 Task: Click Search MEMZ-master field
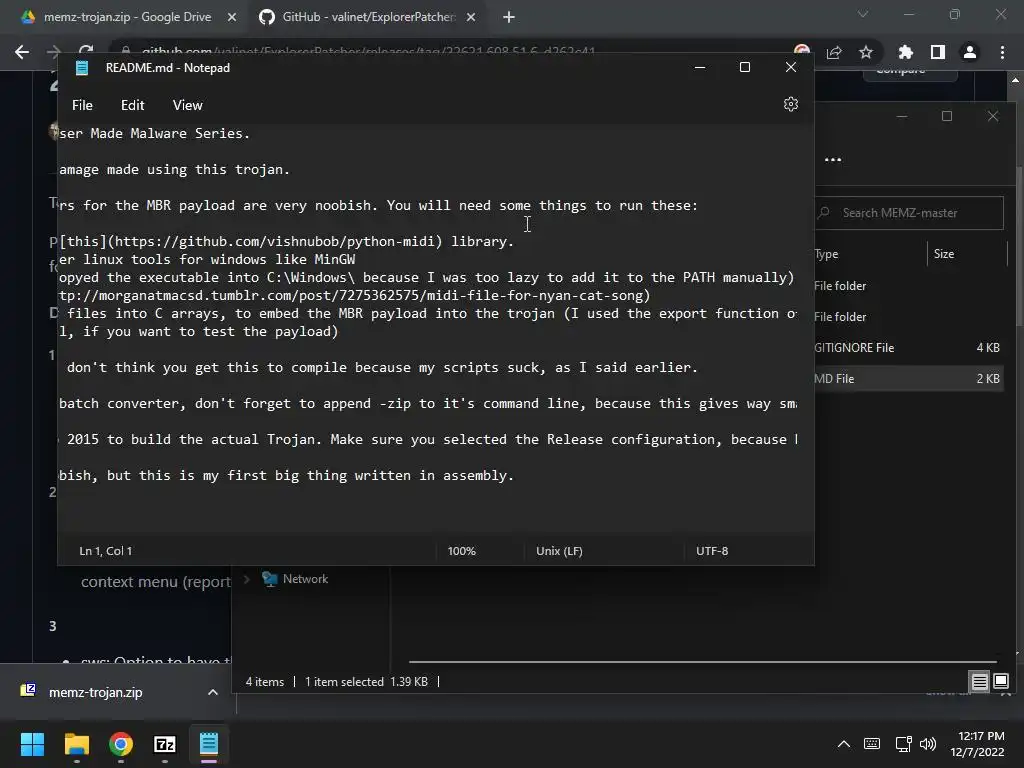pyautogui.click(x=908, y=213)
